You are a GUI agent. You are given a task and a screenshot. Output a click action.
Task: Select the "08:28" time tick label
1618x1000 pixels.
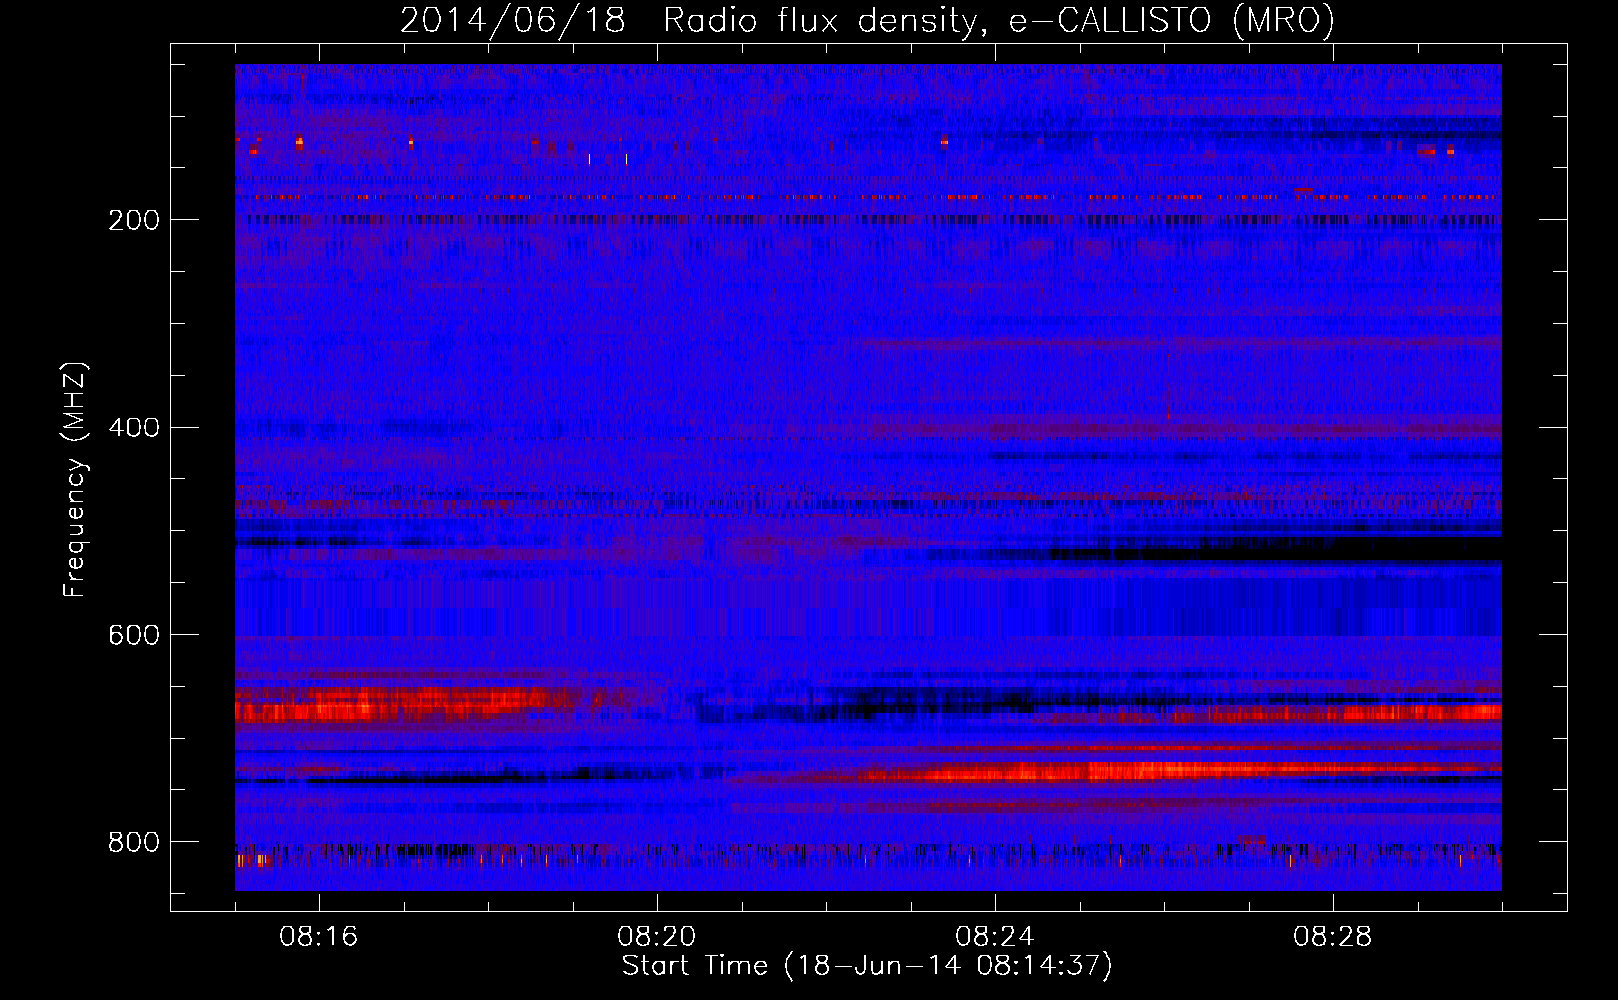point(1333,937)
